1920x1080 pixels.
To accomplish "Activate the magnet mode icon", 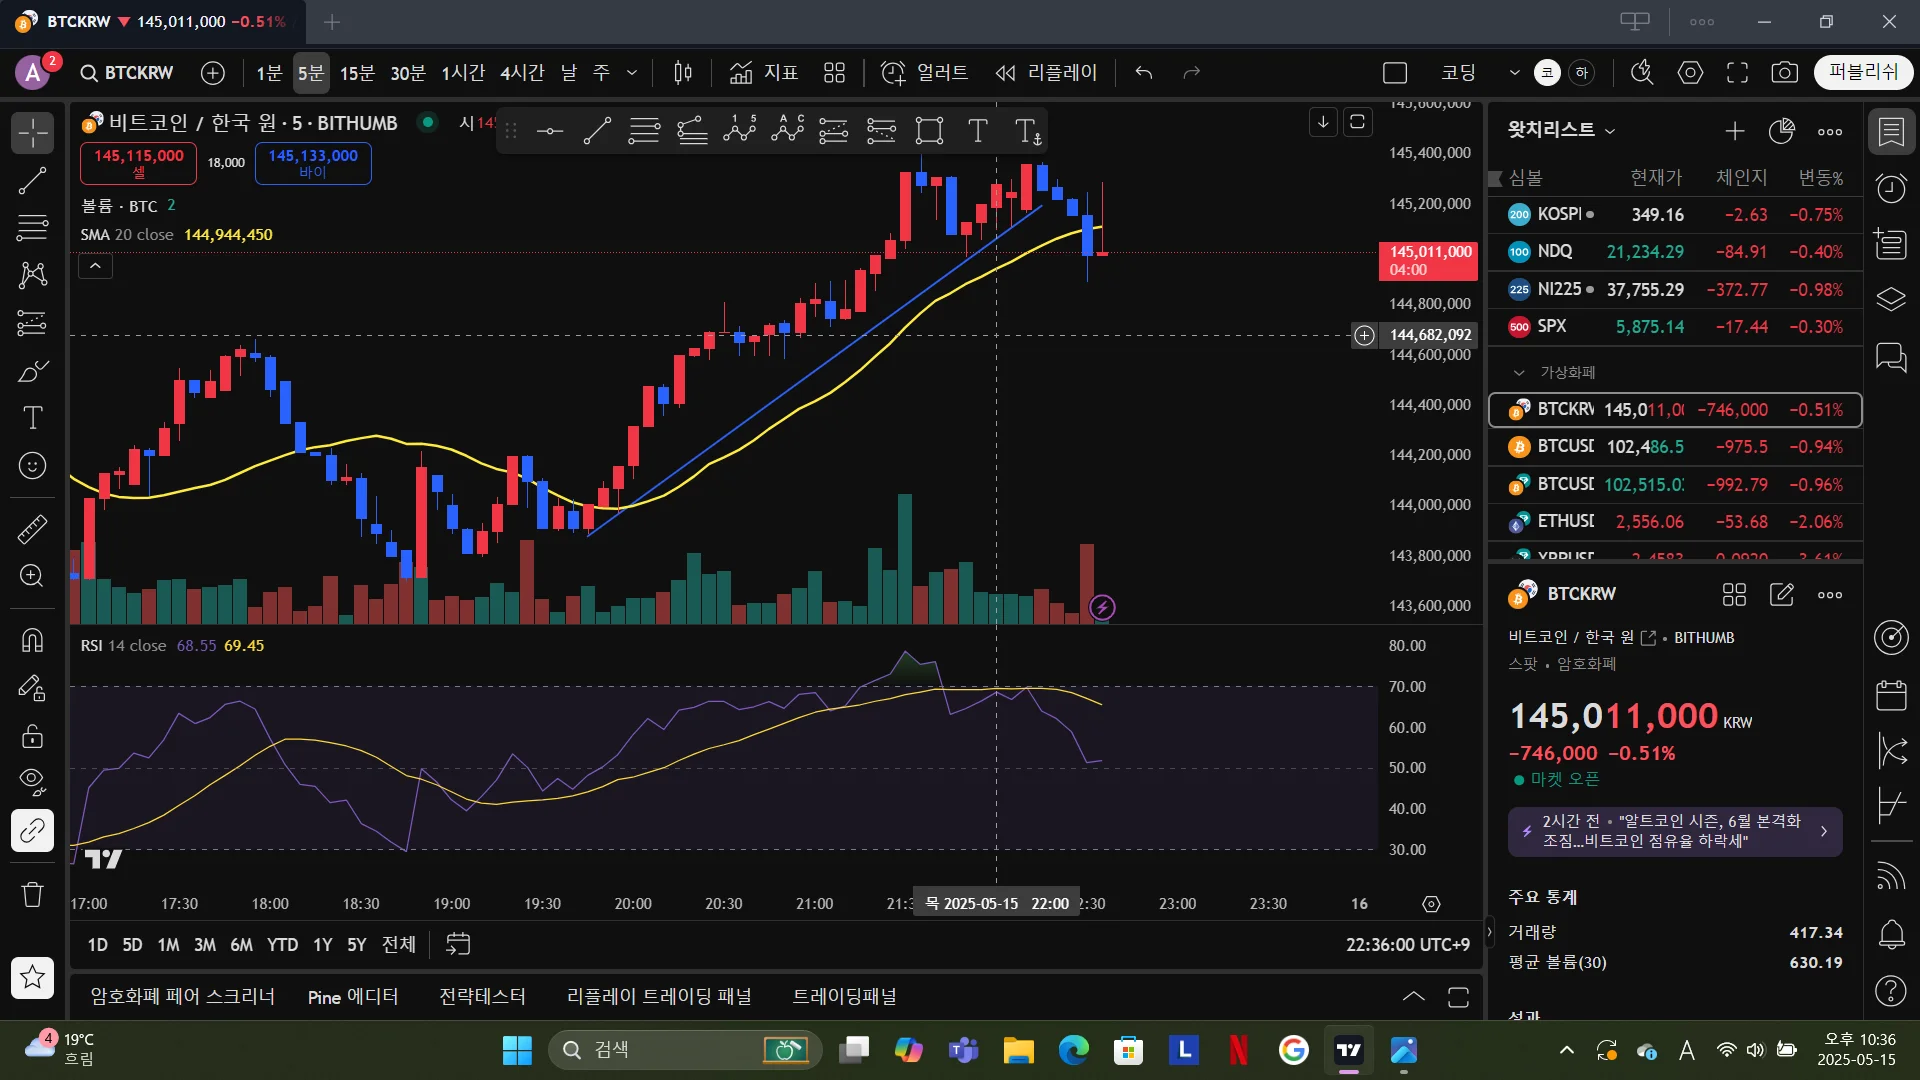I will point(32,640).
